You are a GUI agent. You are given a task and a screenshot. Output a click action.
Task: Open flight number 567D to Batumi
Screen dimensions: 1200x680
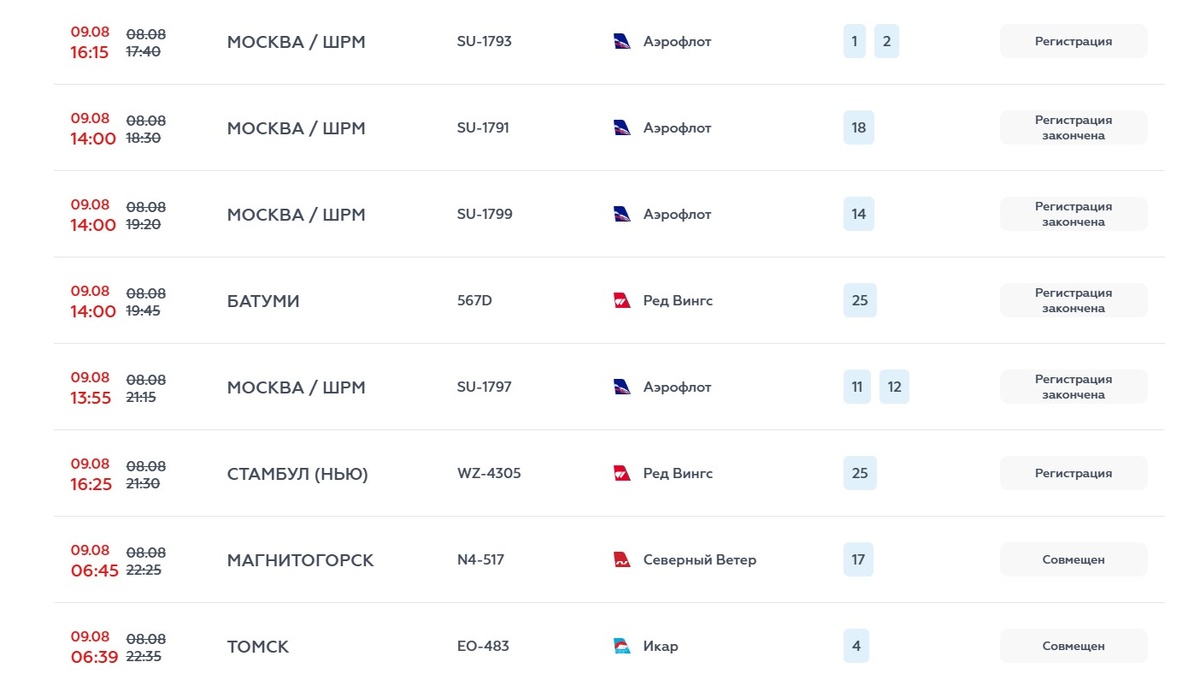(474, 301)
